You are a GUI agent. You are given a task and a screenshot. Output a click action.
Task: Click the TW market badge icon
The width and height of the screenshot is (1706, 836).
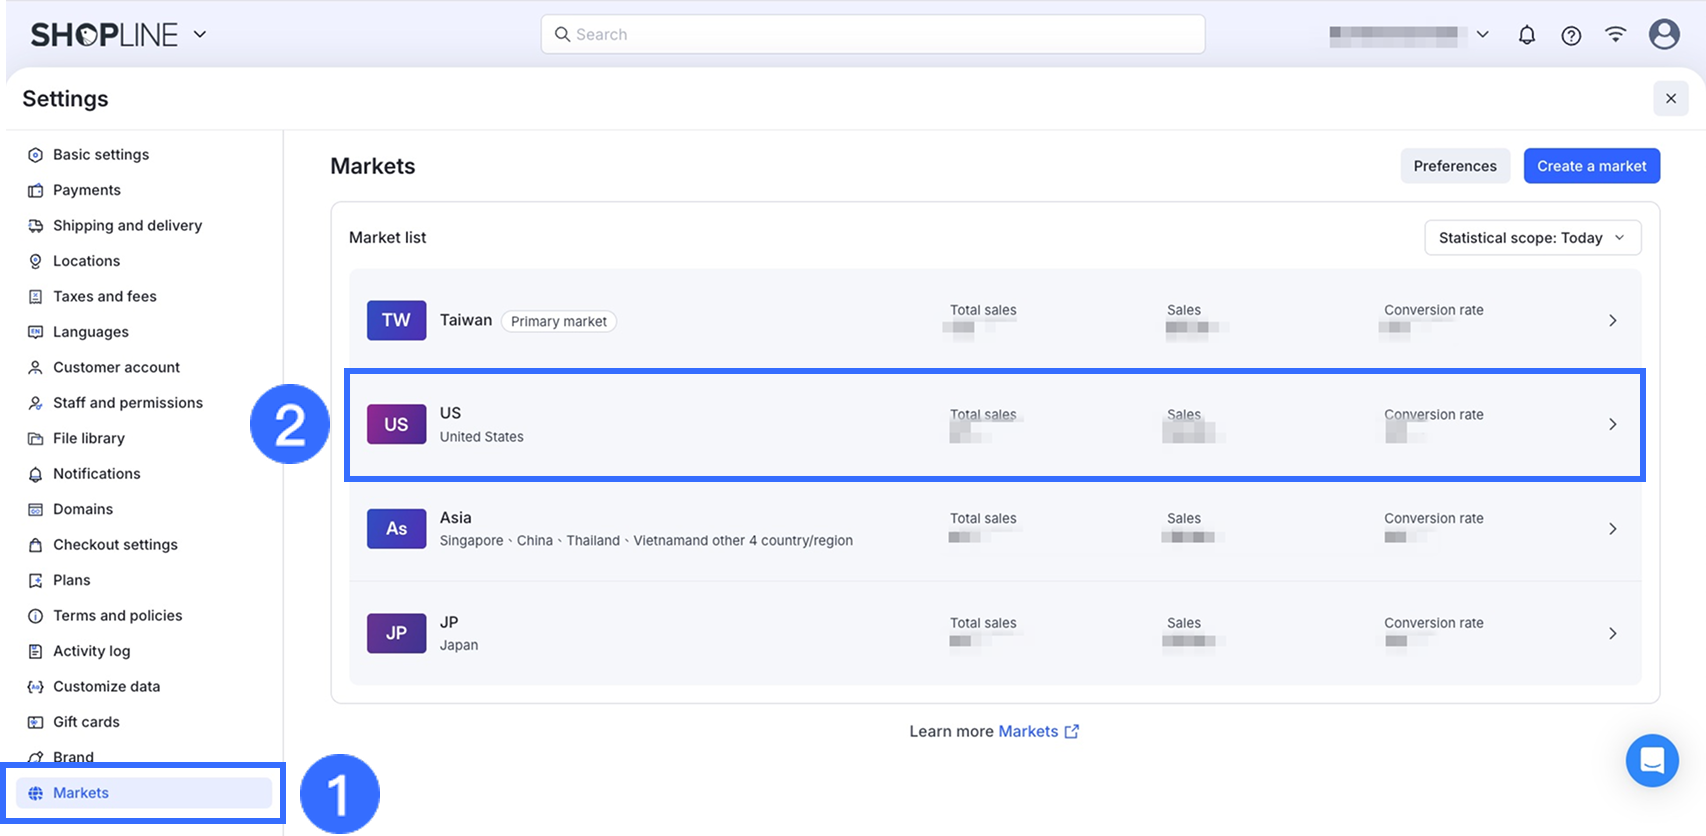click(x=396, y=320)
